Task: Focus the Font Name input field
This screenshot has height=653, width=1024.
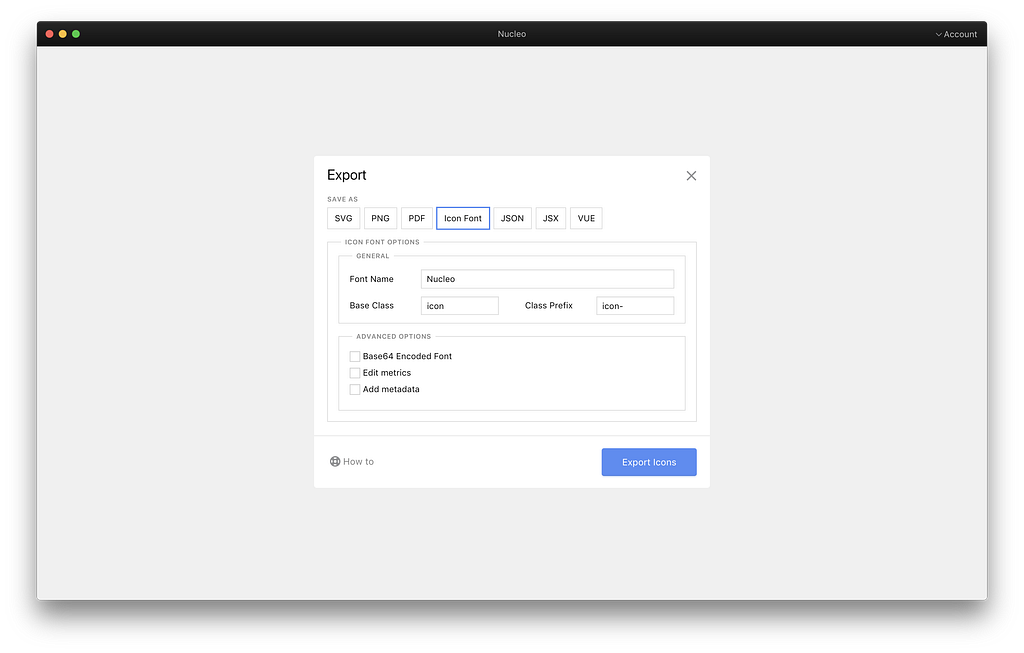Action: [x=547, y=279]
